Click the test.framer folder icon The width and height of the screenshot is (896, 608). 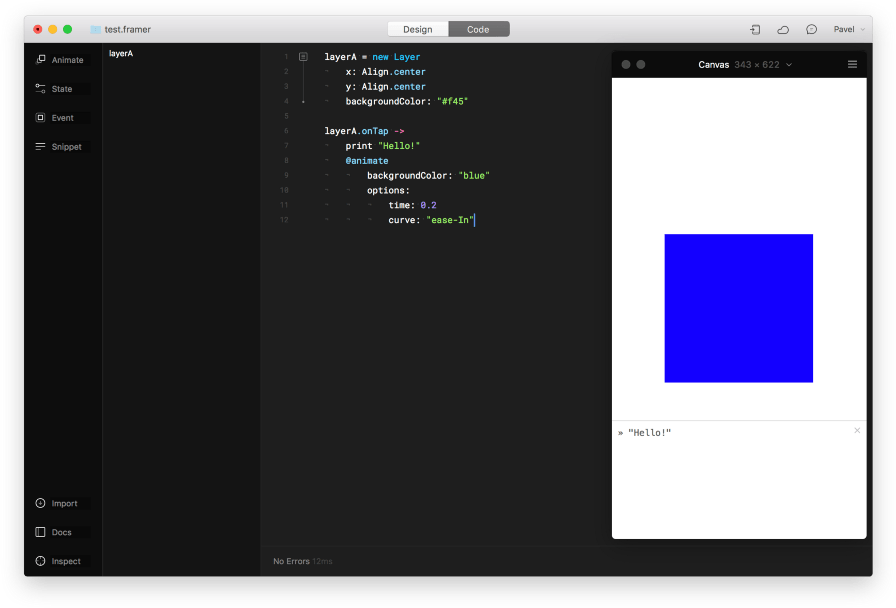tap(95, 29)
